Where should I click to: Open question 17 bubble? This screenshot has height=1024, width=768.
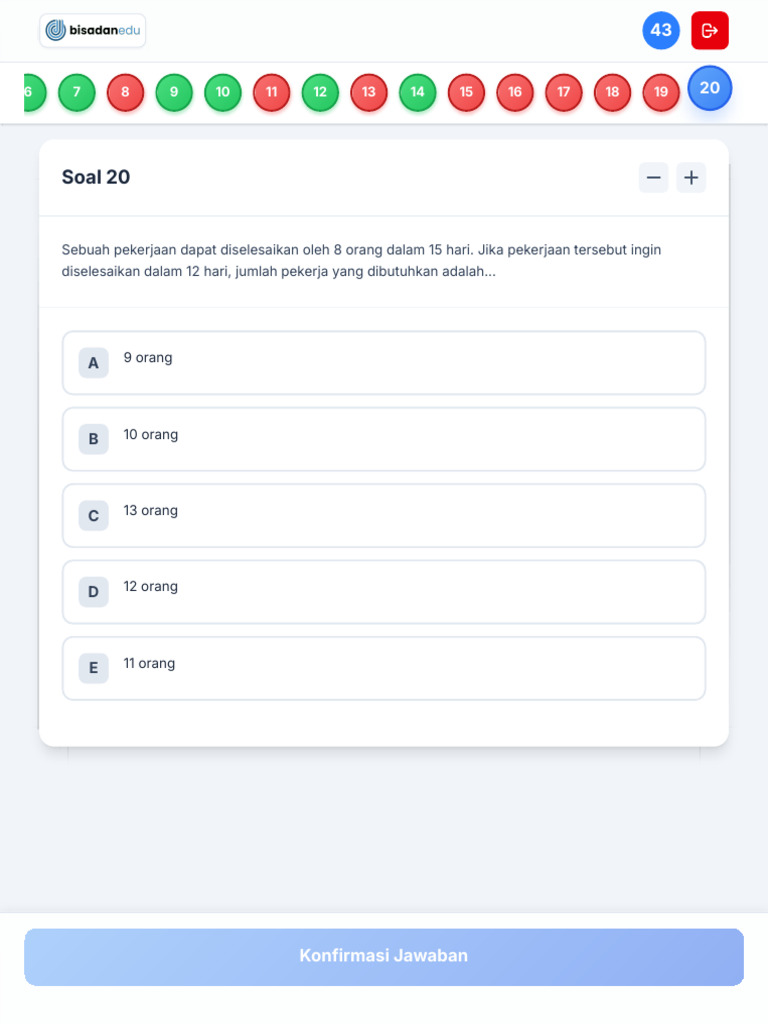[x=564, y=92]
